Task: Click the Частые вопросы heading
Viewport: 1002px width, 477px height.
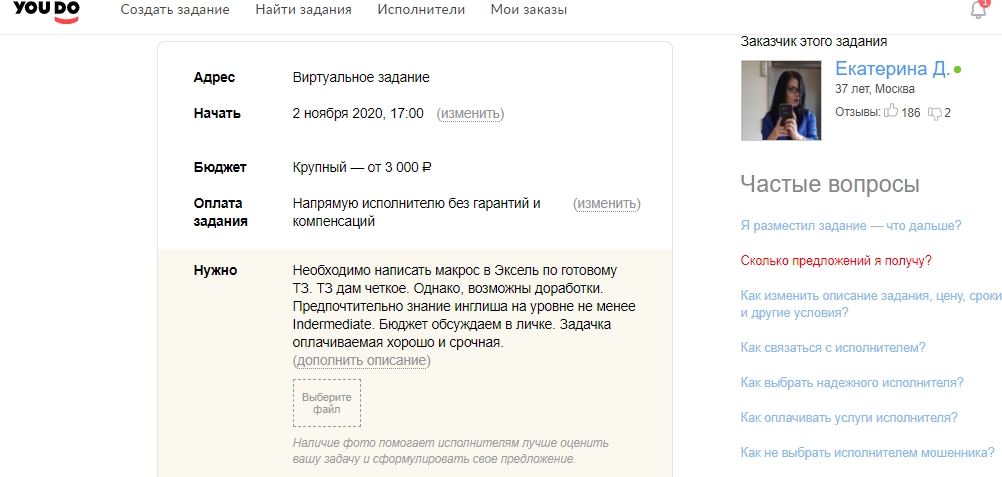Action: pyautogui.click(x=830, y=184)
